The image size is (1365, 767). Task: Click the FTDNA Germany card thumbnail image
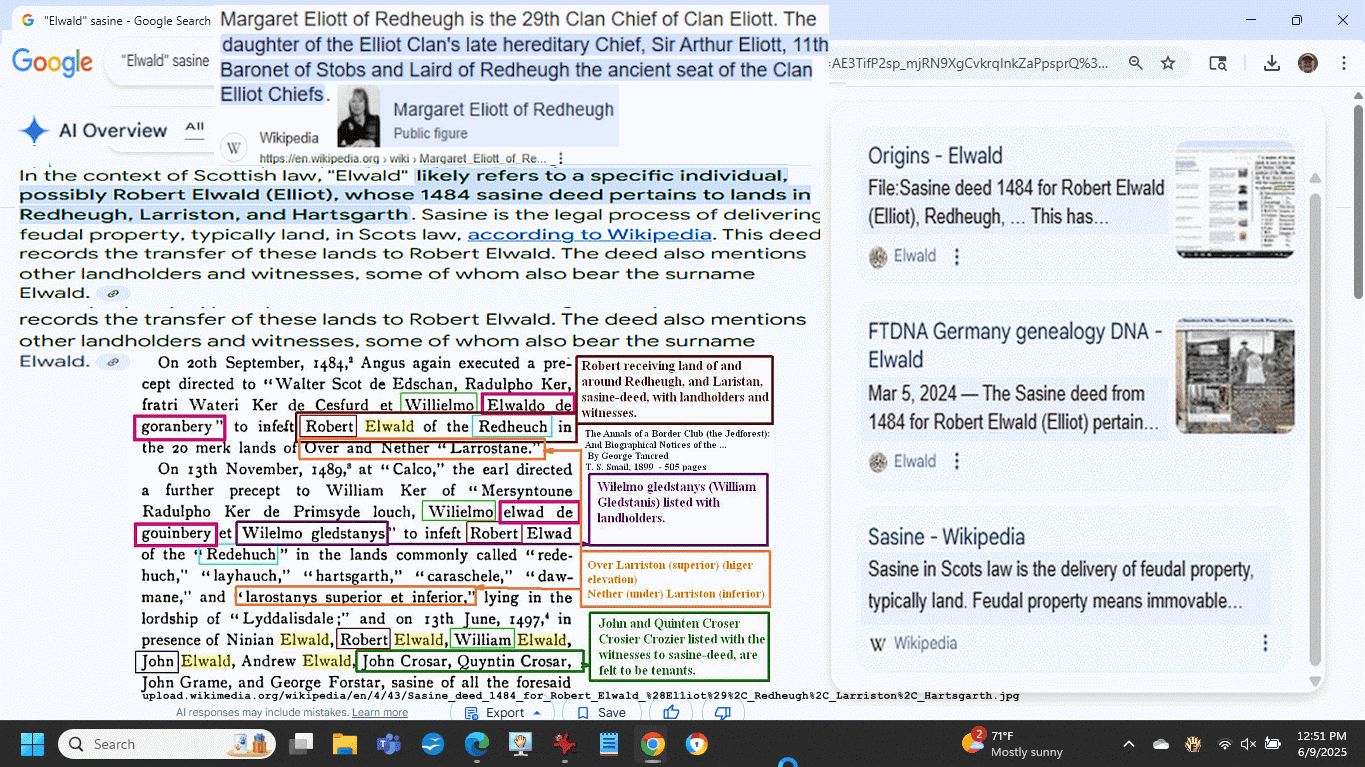point(1234,375)
